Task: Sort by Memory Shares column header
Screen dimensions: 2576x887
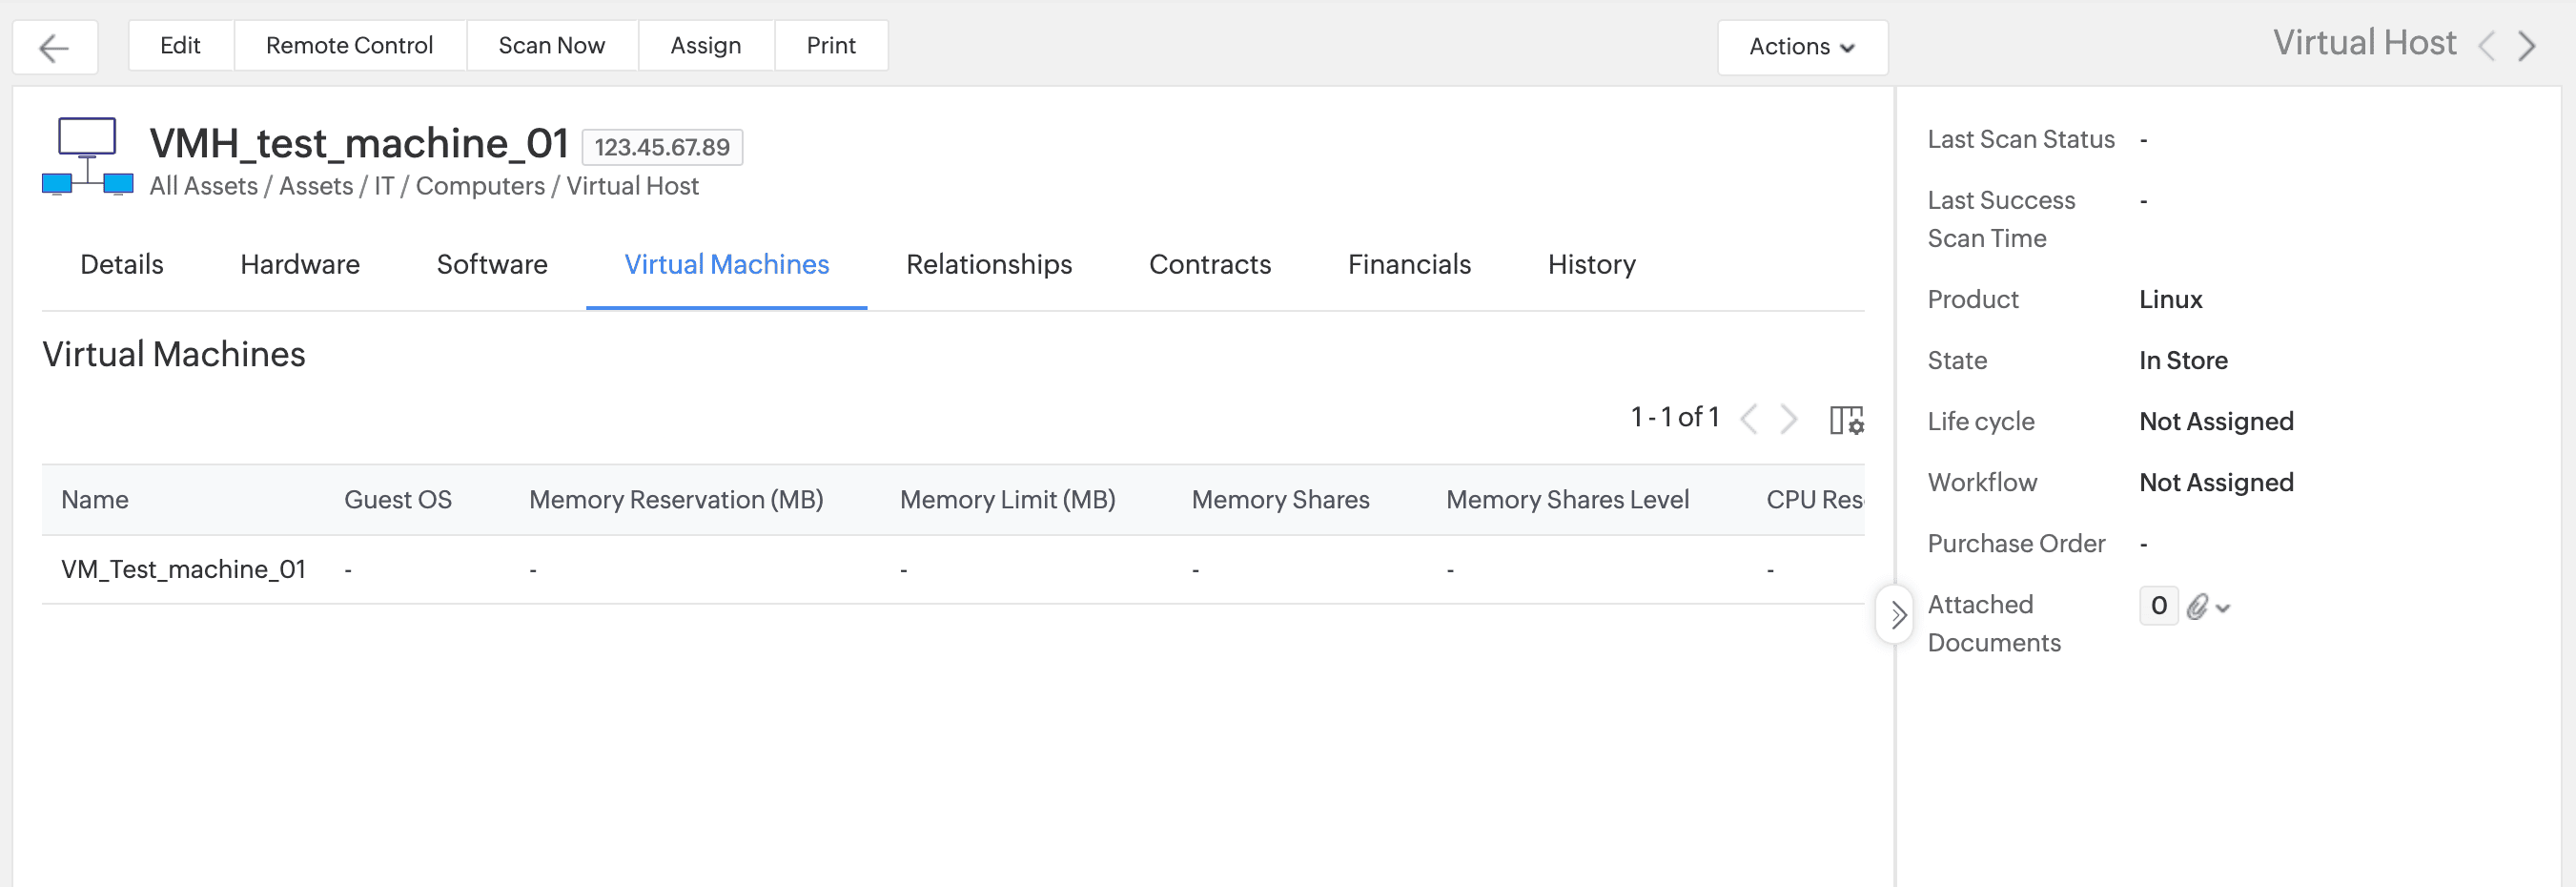Action: (1280, 499)
